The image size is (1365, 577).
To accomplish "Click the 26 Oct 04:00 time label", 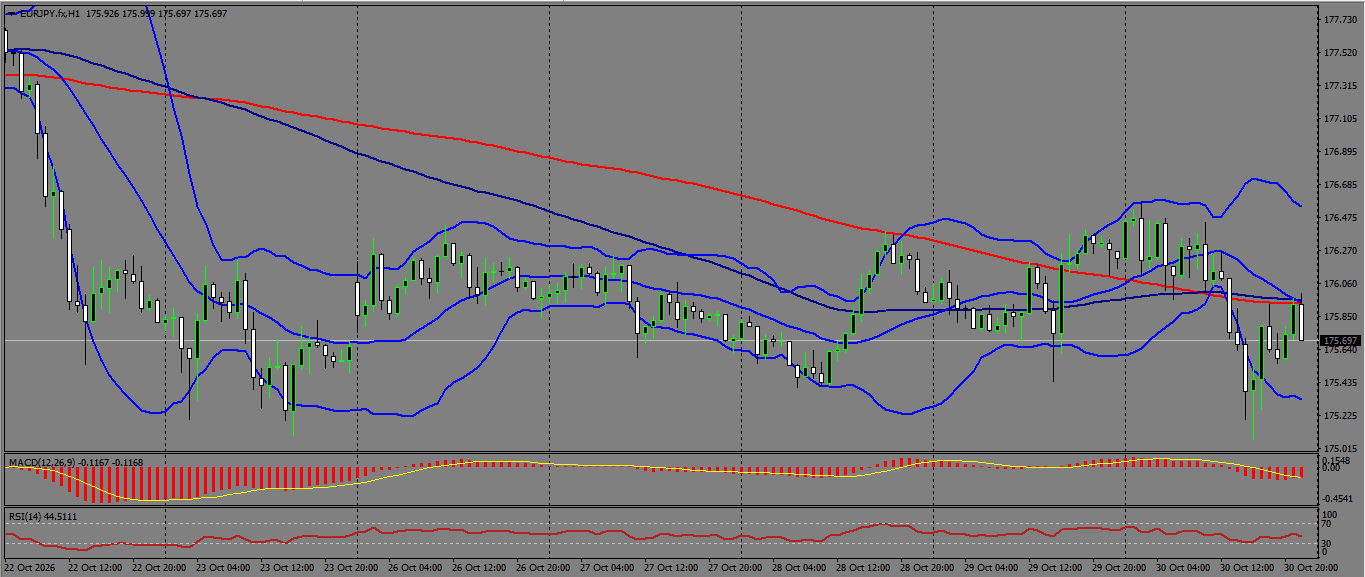I will (x=416, y=567).
